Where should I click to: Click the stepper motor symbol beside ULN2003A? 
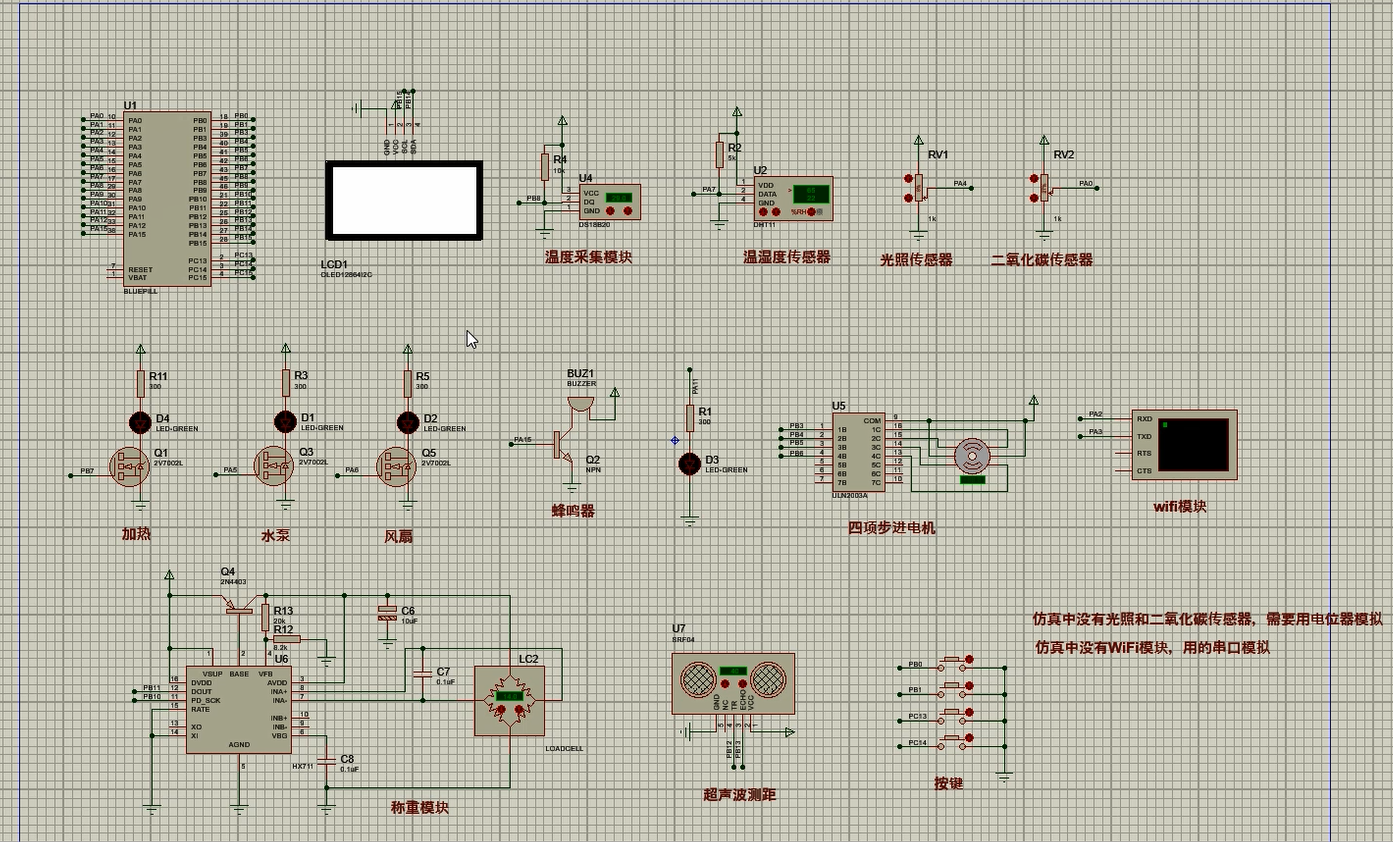click(970, 456)
